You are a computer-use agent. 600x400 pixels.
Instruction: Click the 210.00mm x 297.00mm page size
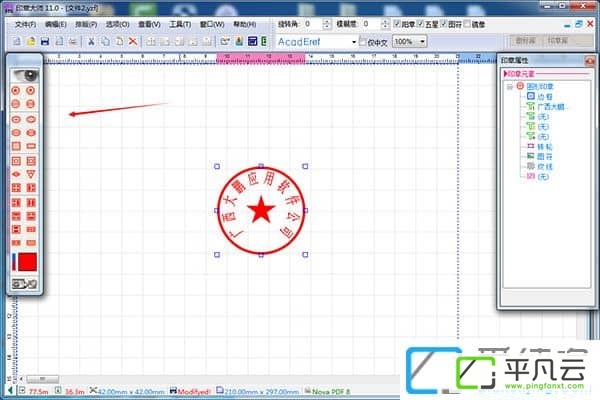261,392
